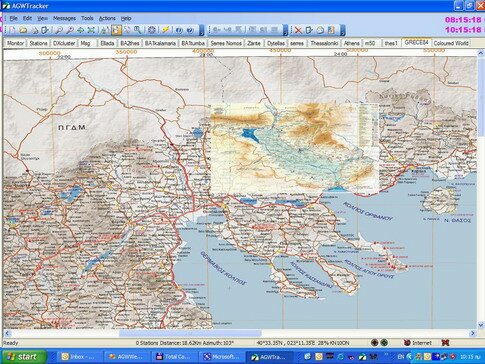Switch to the Coloured World tab
This screenshot has width=485, height=364.
pos(451,43)
